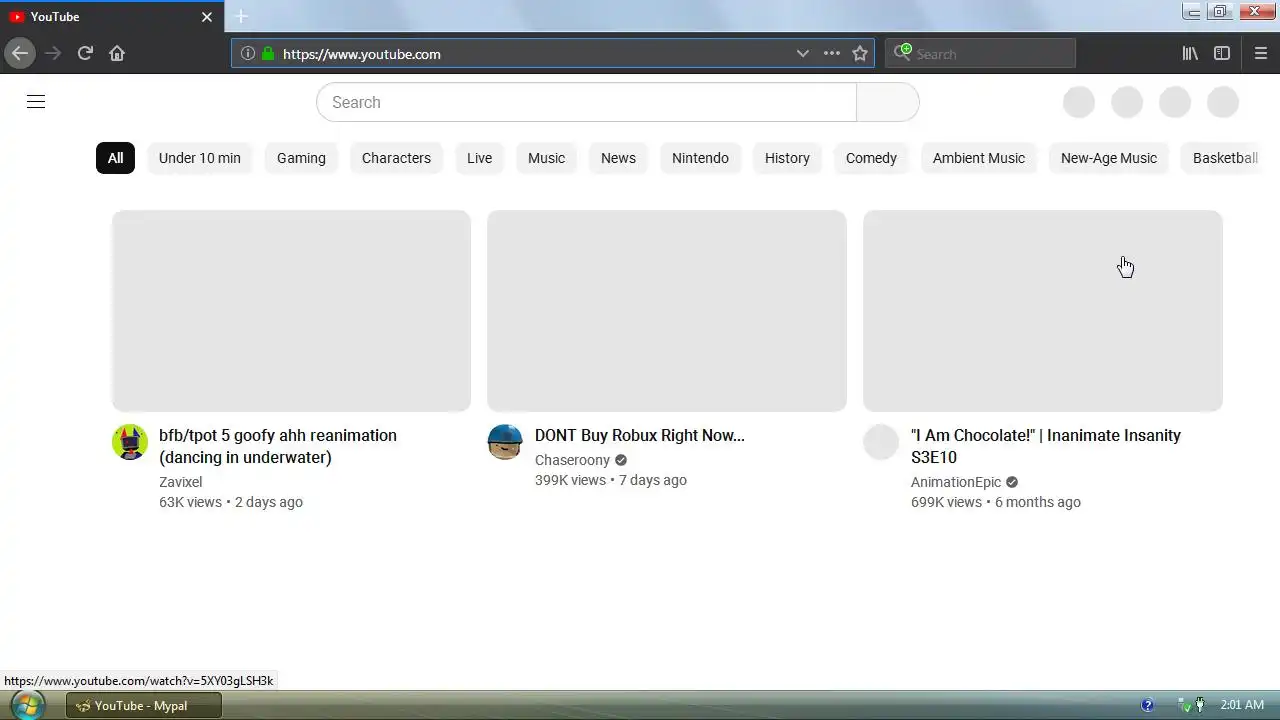The image size is (1280, 720).
Task: Click Zavixel's channel avatar icon
Action: click(130, 442)
